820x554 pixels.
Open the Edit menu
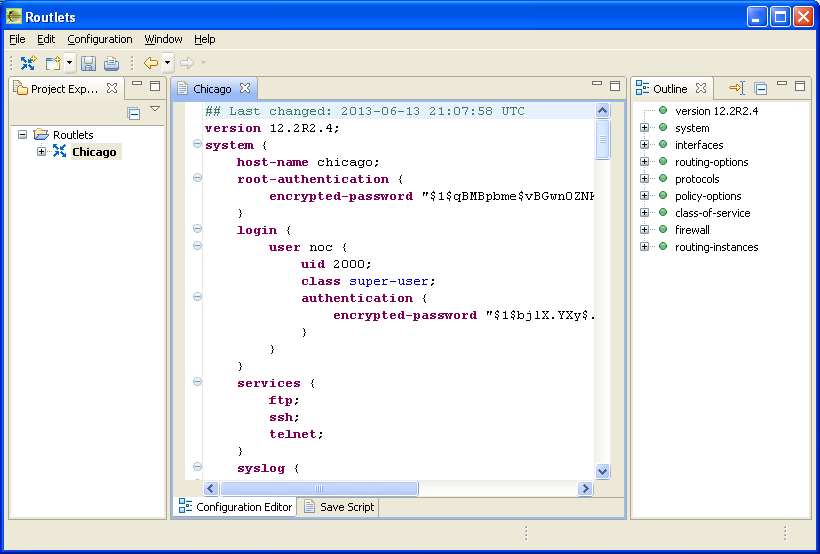(x=46, y=39)
